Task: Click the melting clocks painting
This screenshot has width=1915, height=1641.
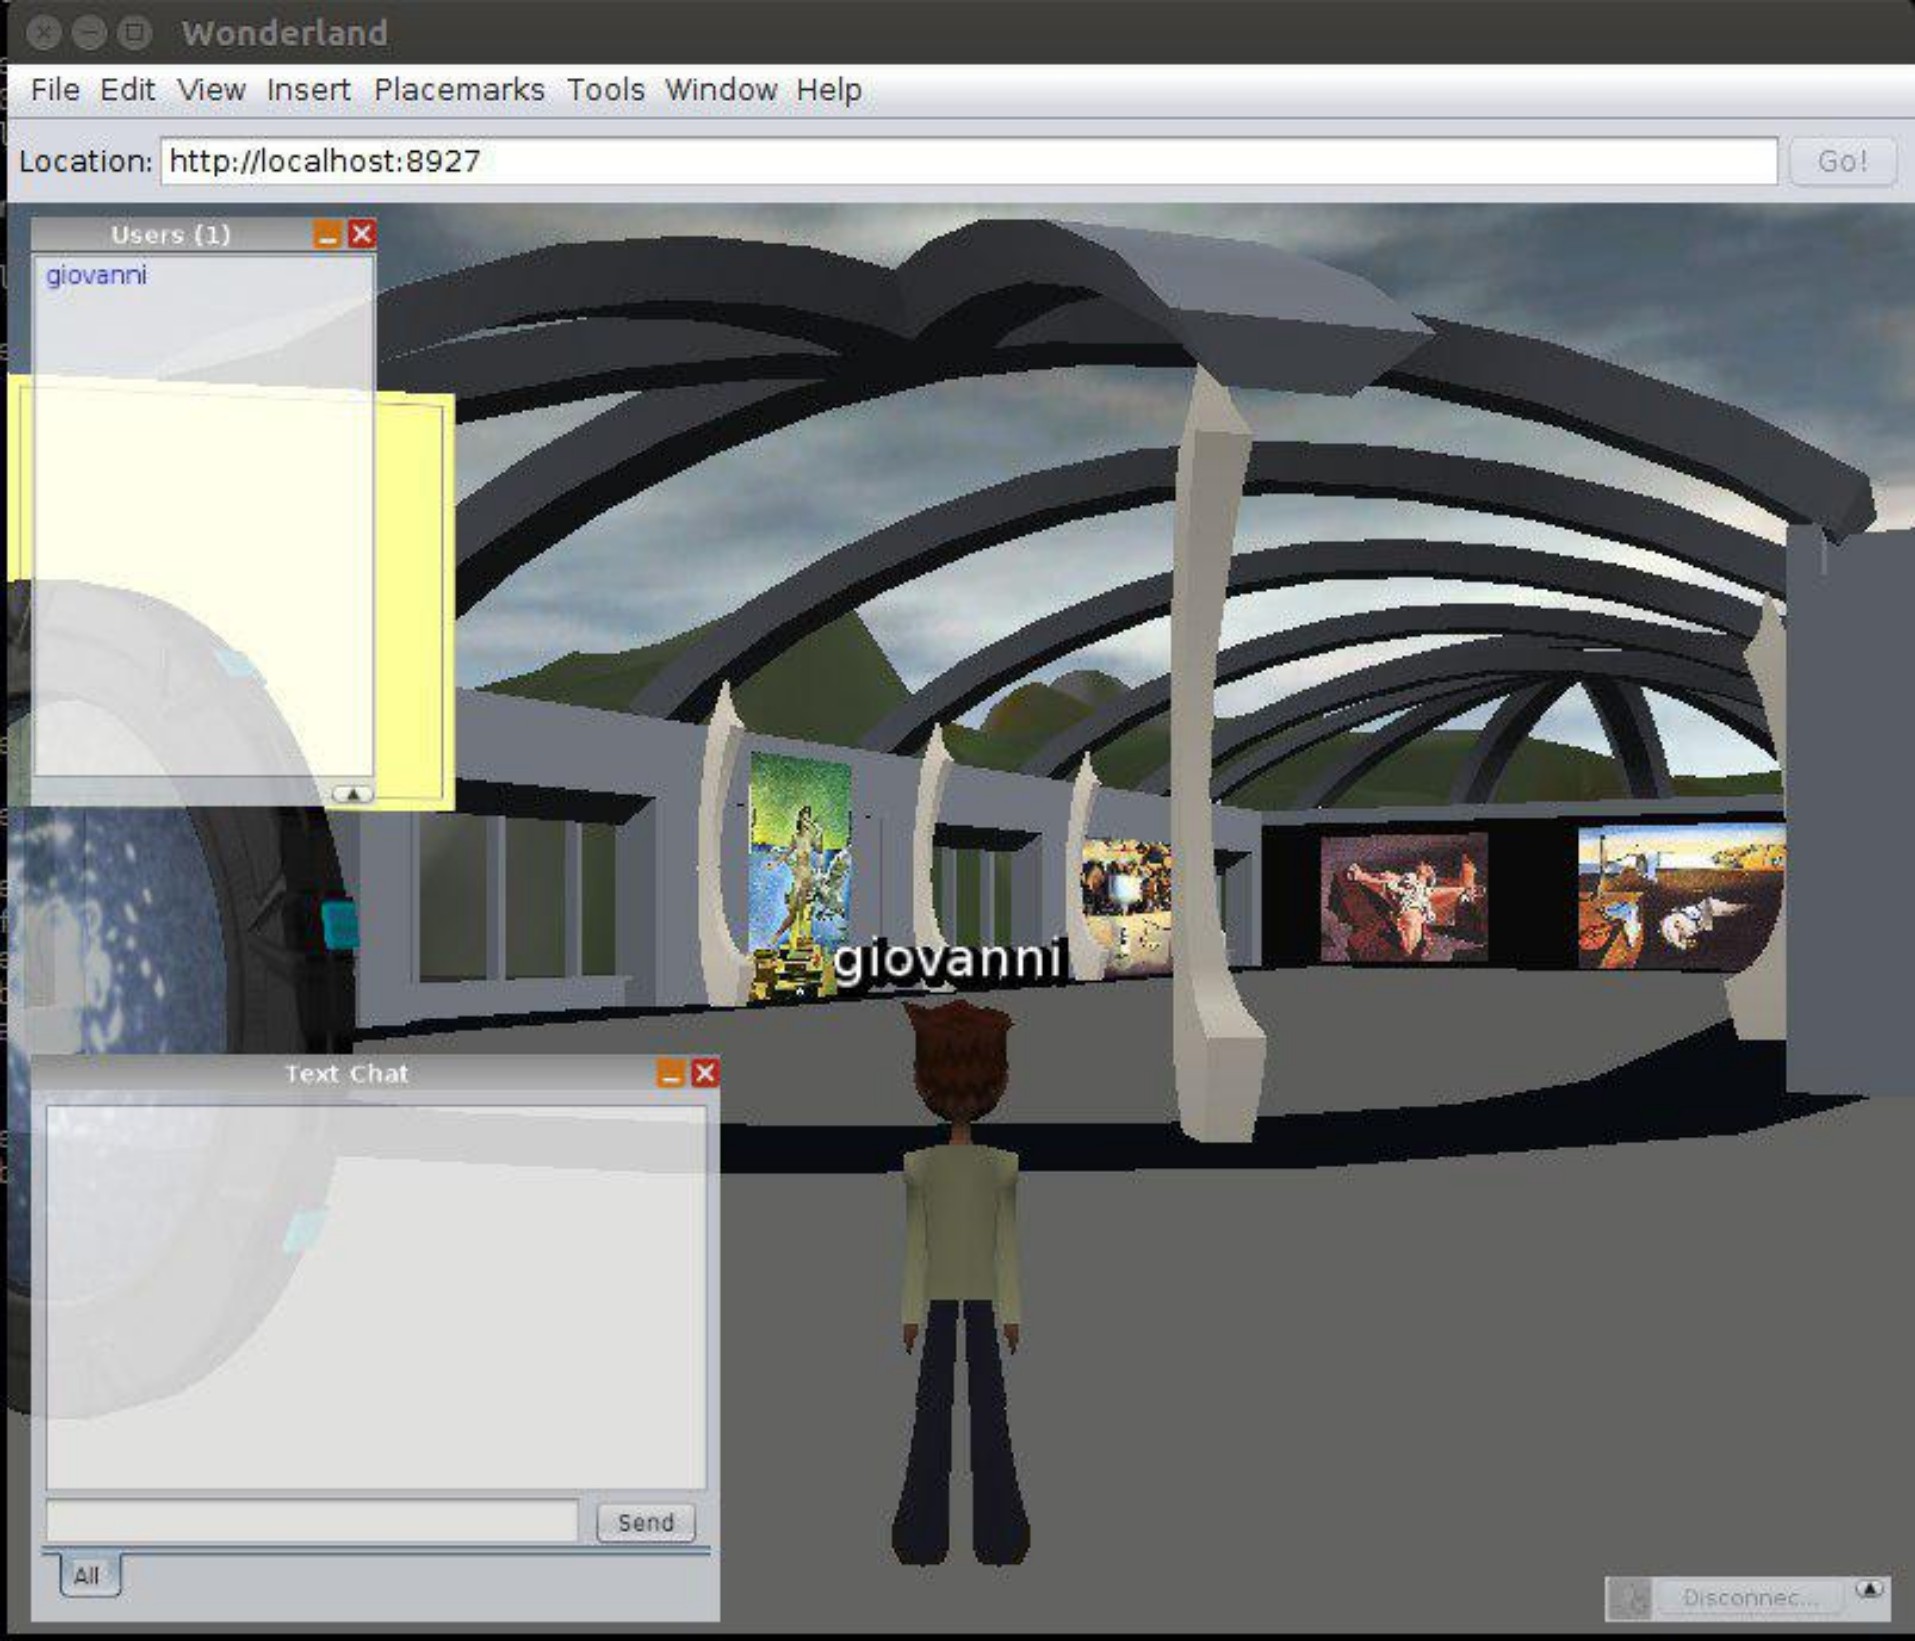Action: (x=1680, y=897)
